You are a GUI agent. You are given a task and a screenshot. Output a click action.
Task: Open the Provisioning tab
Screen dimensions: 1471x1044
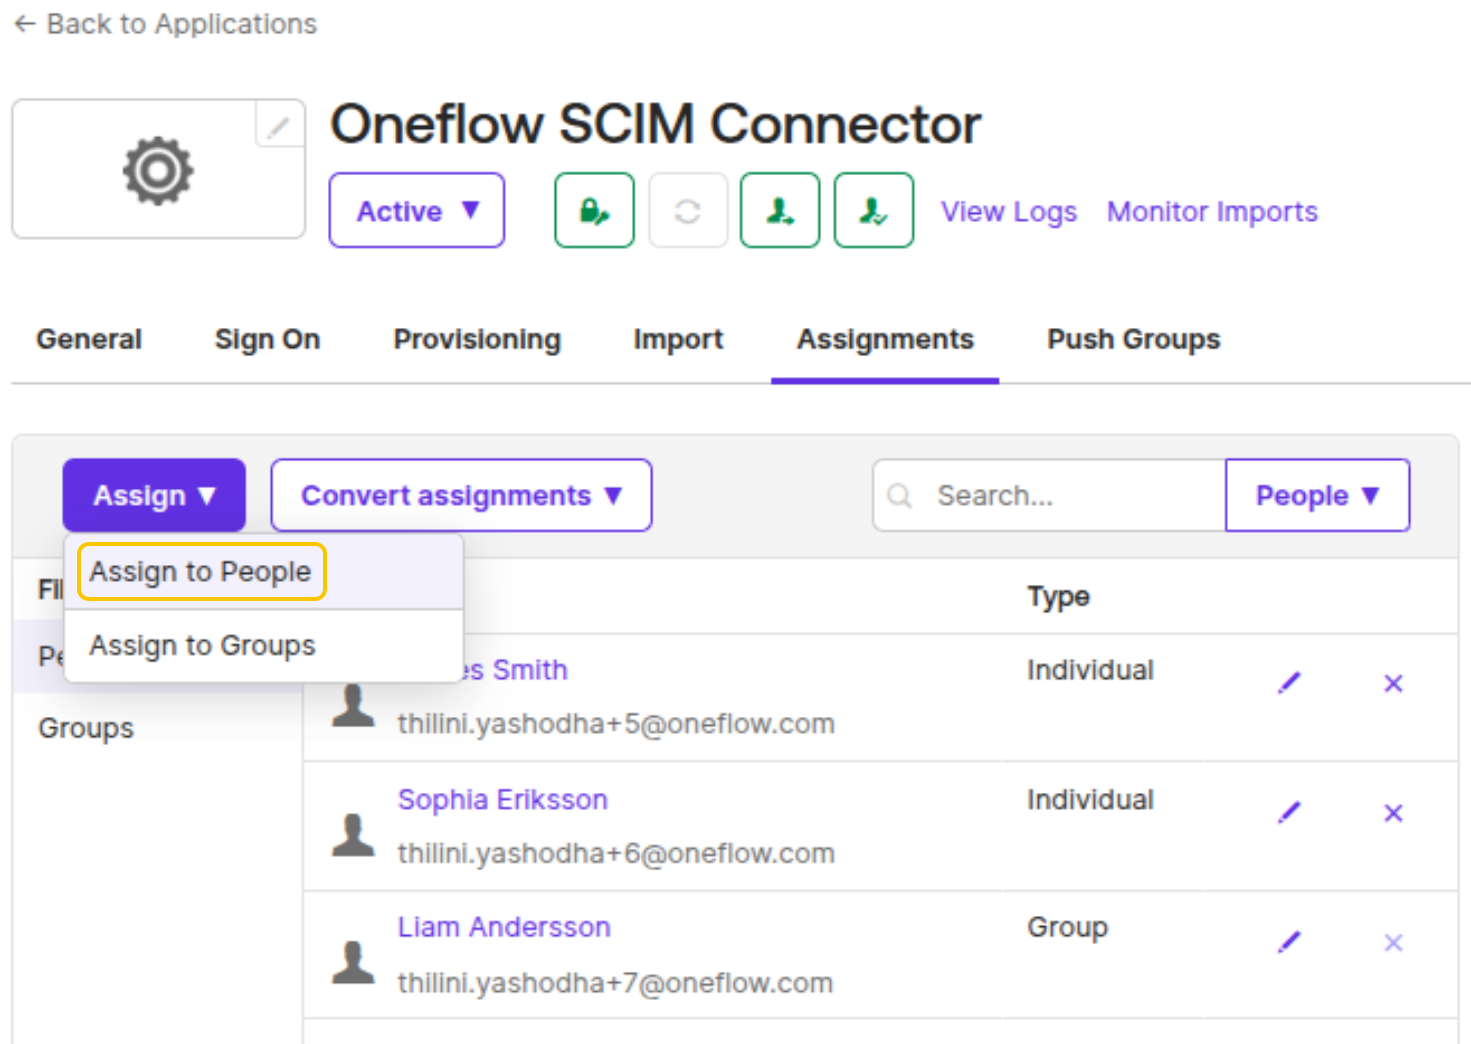[x=477, y=340]
